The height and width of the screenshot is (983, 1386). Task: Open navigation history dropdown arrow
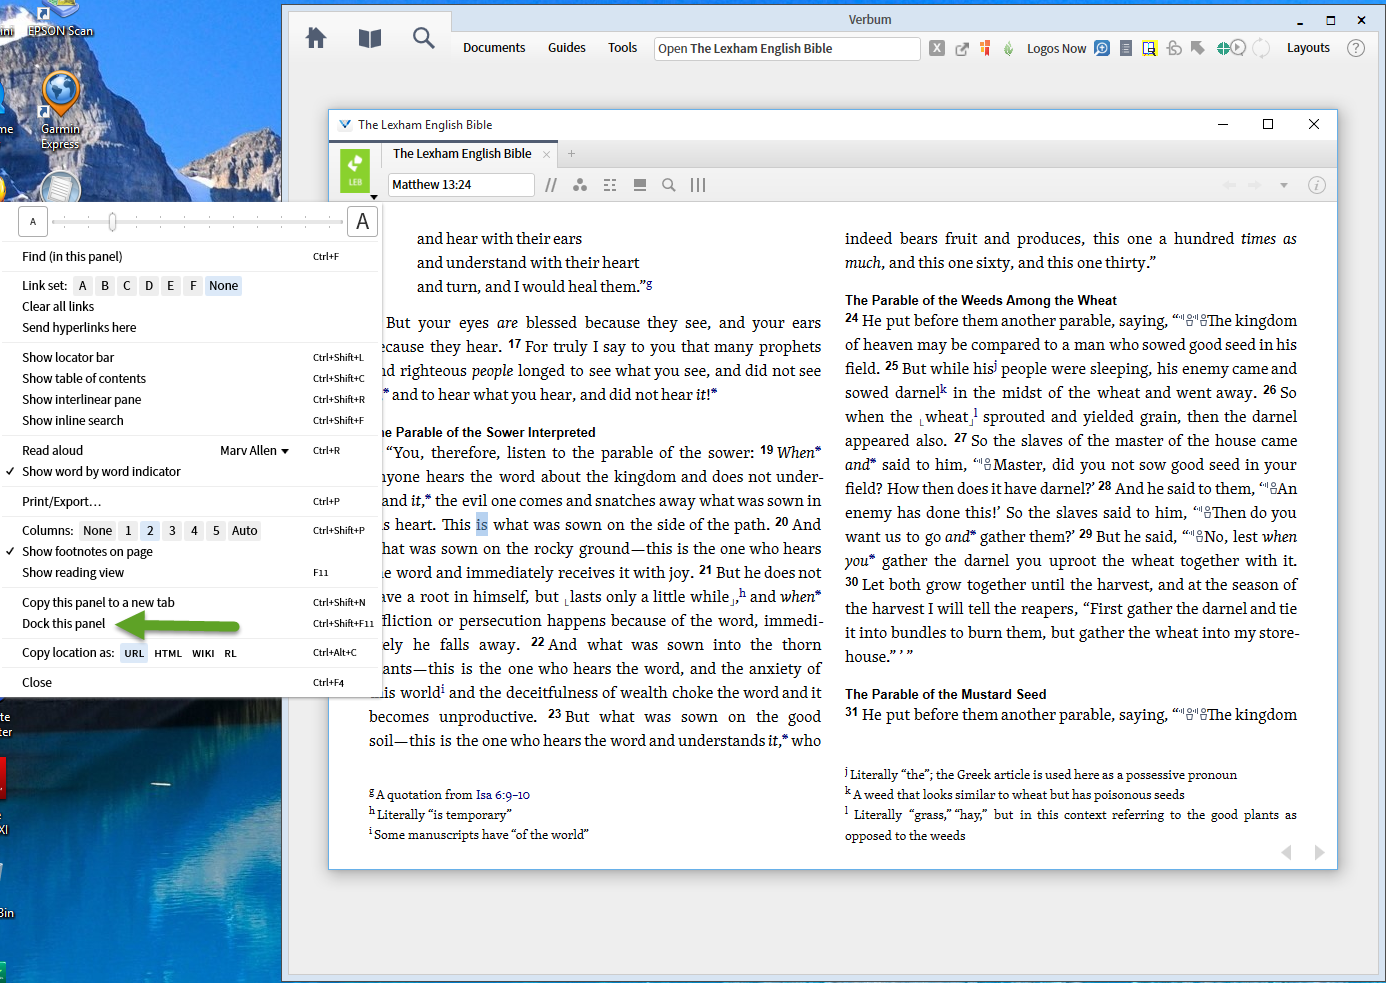[1284, 185]
